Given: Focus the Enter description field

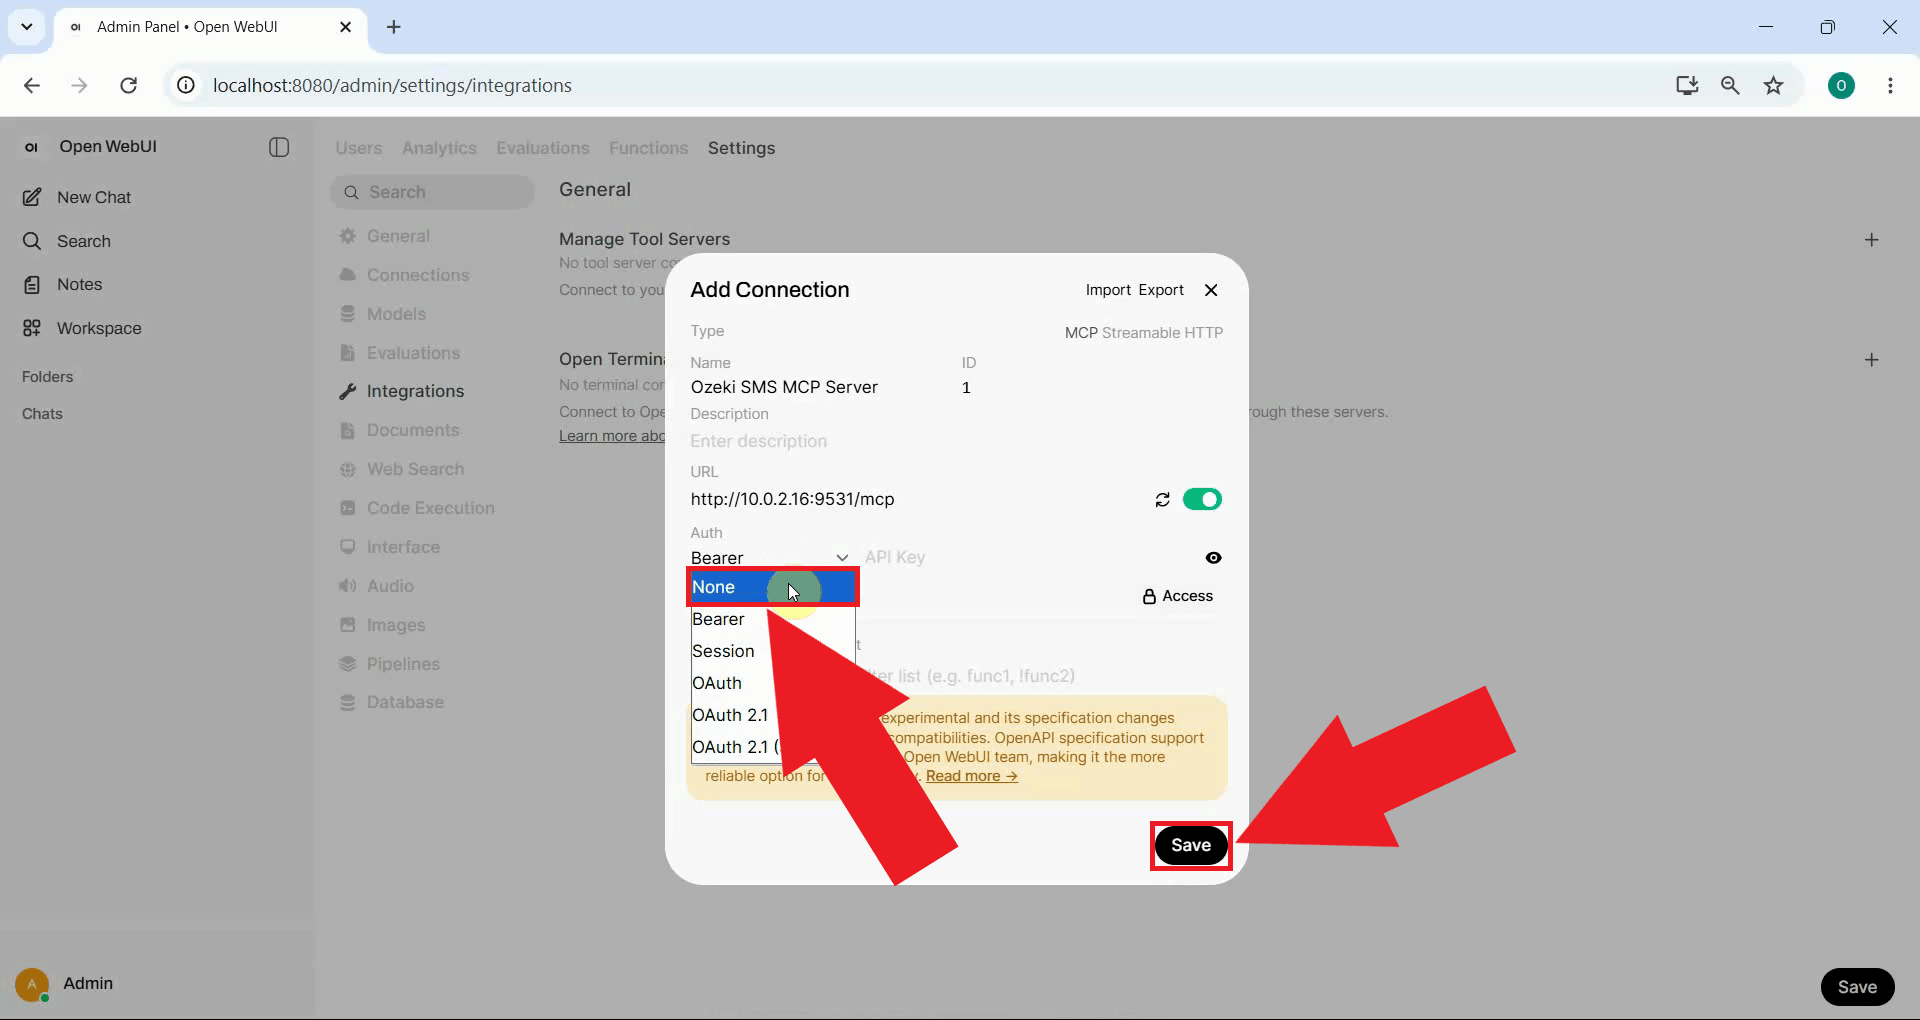Looking at the screenshot, I should [956, 441].
